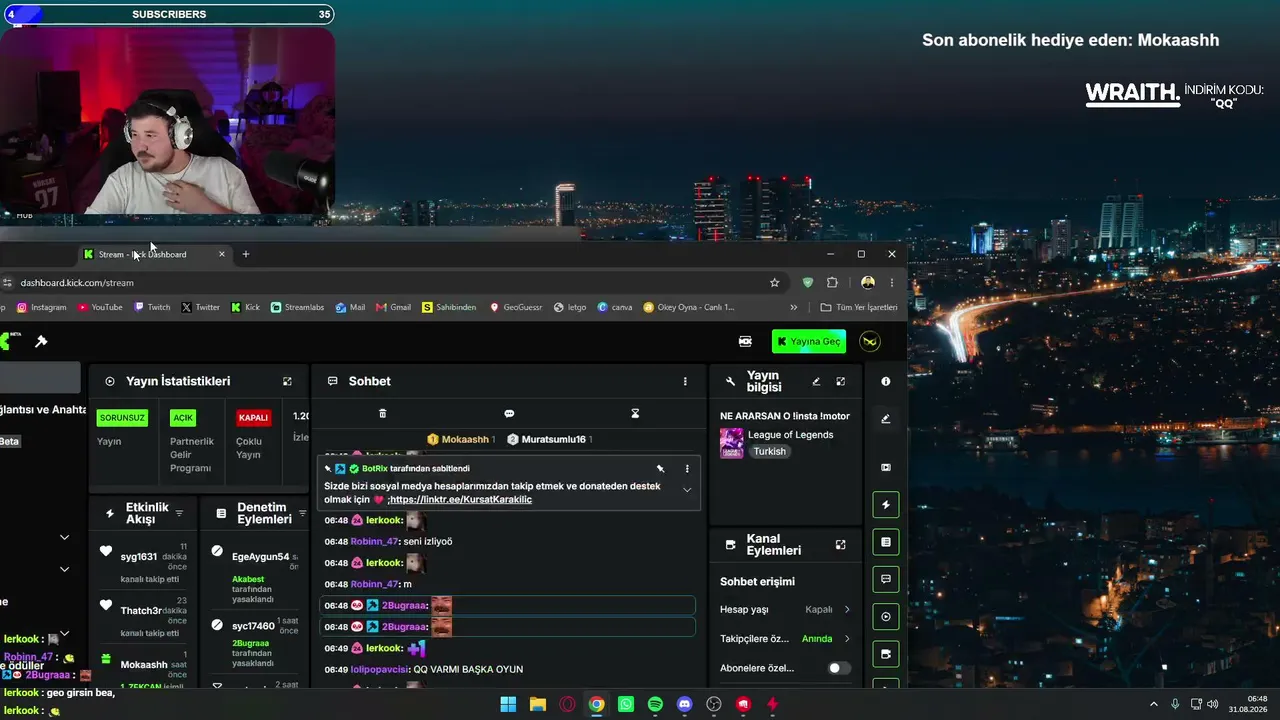Click syg1631 in Etkinlik Akışı
The height and width of the screenshot is (720, 1280).
(139, 557)
